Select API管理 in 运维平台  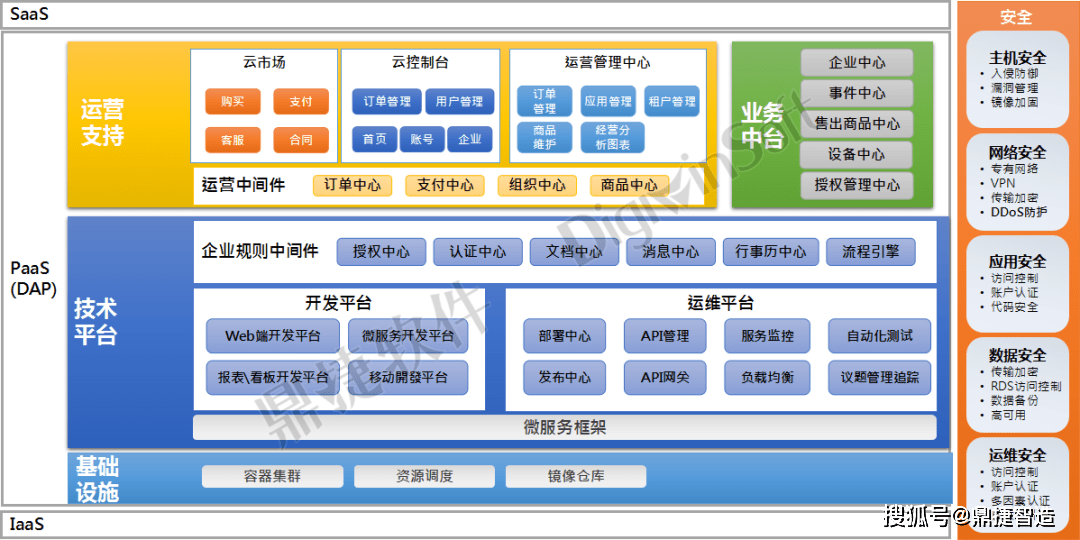pos(665,336)
